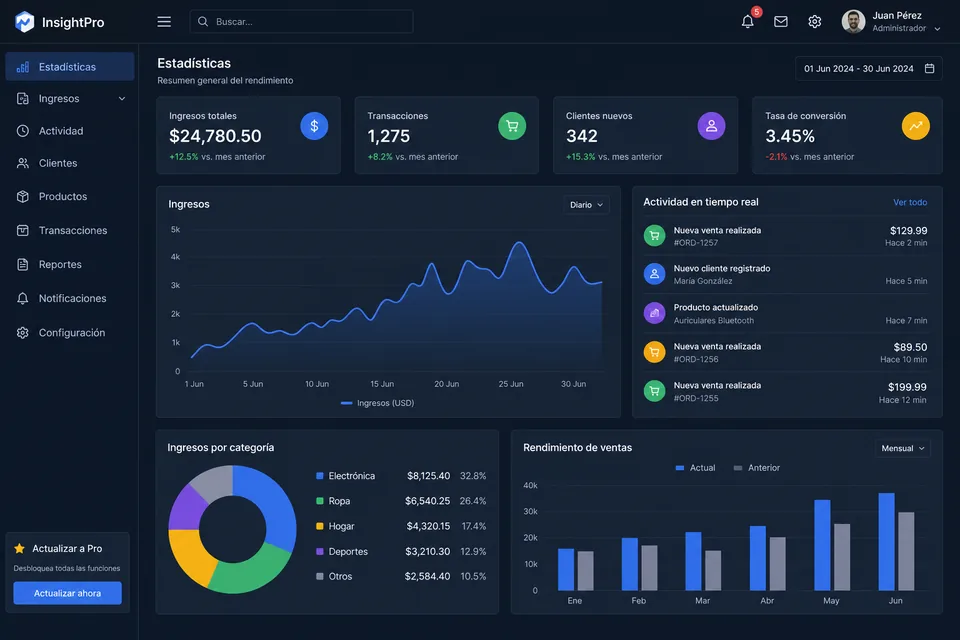Viewport: 960px width, 640px height.
Task: Click cart icon for order #ORD-1257
Action: tap(654, 236)
